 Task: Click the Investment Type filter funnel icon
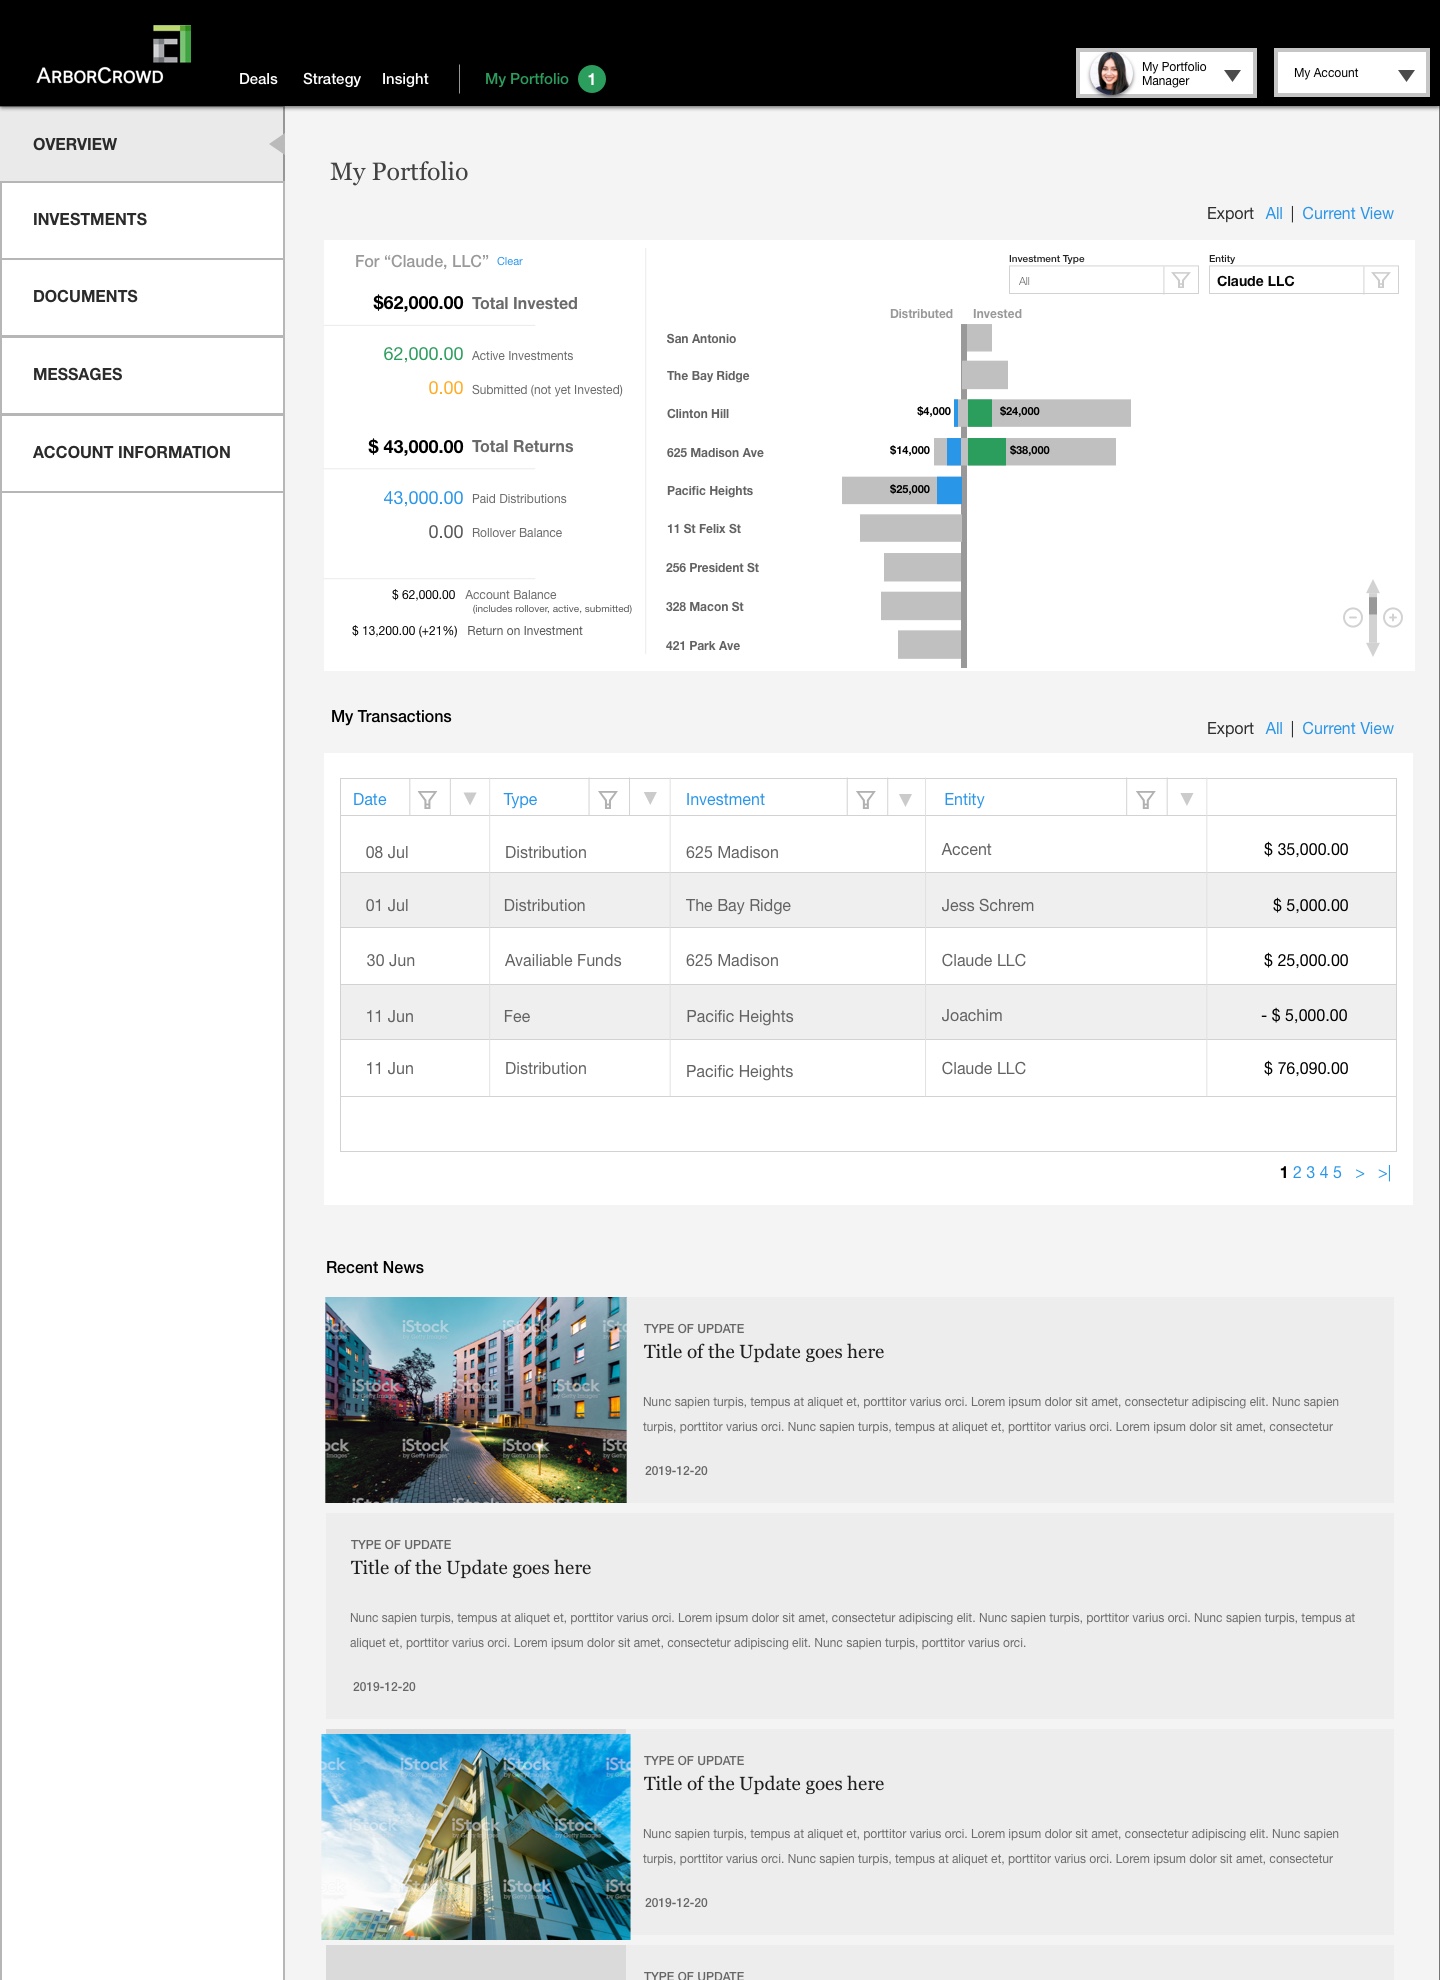pyautogui.click(x=1181, y=281)
